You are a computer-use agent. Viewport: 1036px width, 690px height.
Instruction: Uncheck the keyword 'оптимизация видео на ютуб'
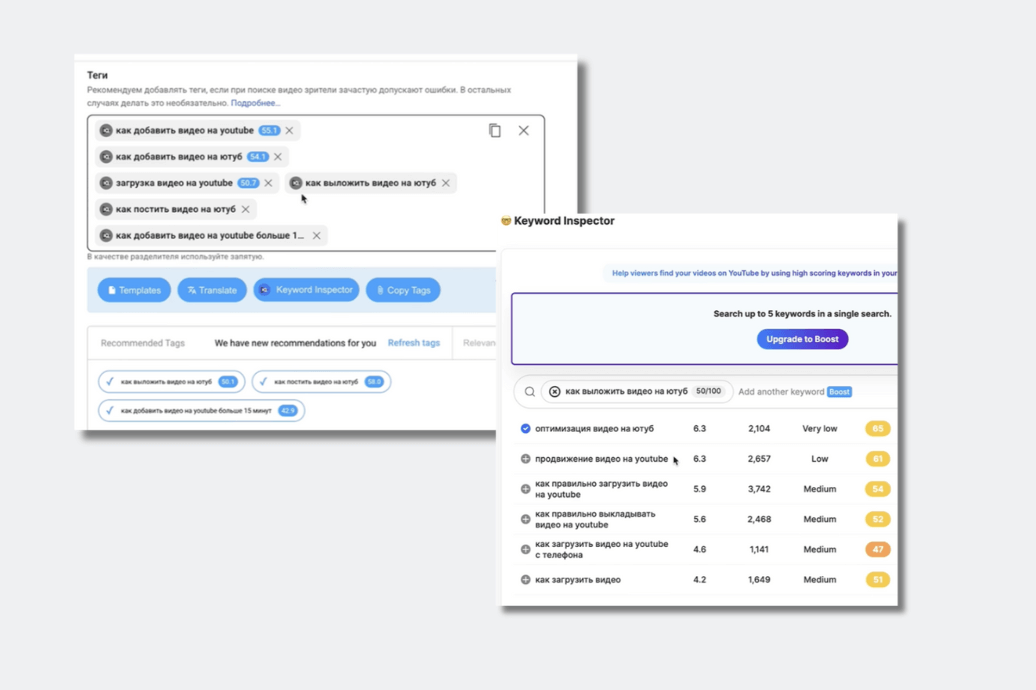(x=525, y=429)
